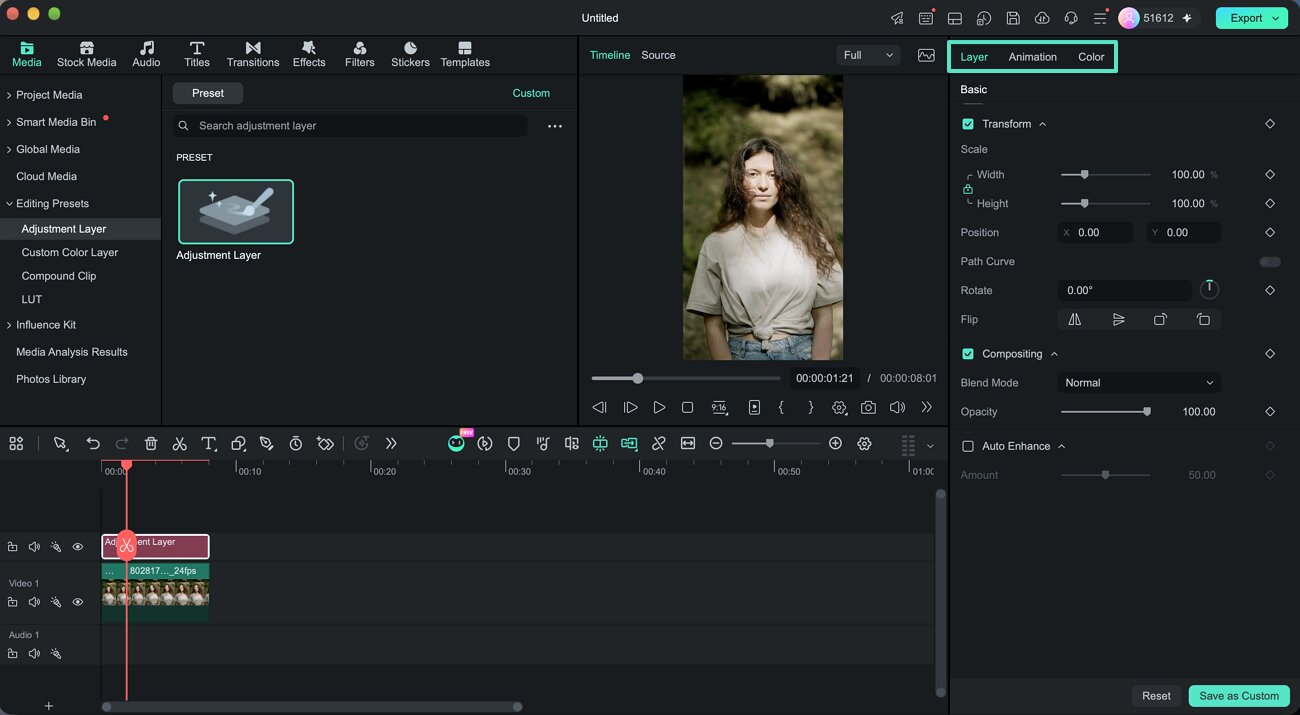
Task: Open the cloud upload icon in title bar
Action: [1042, 18]
